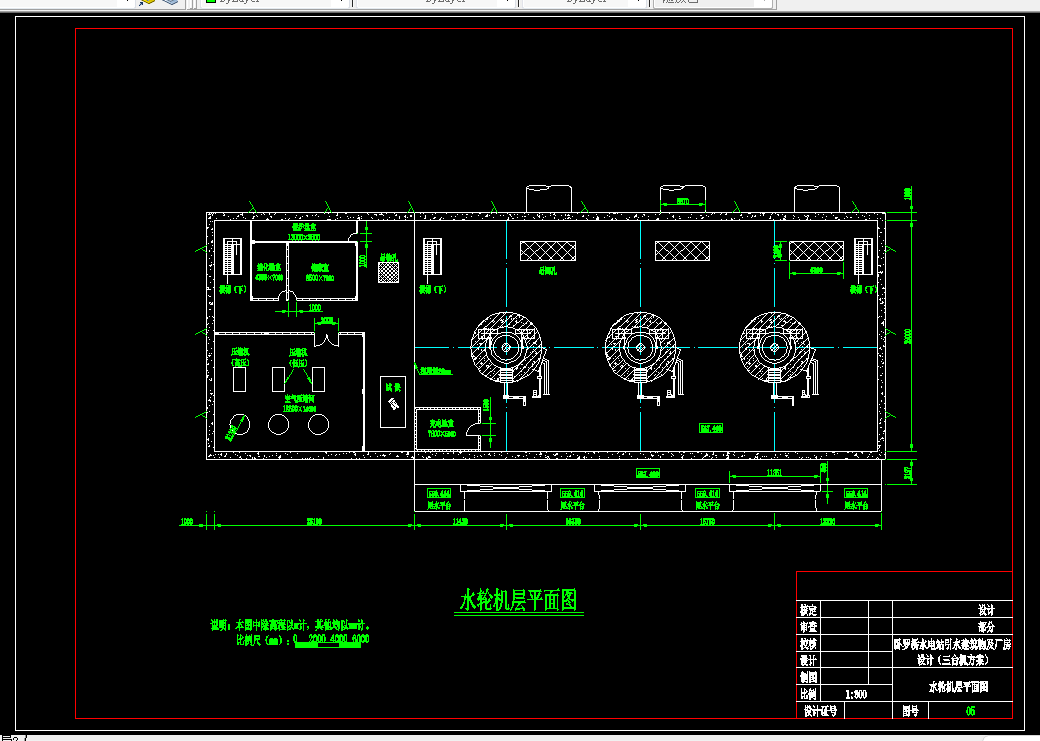
Task: Select the leftmost 尾水平台 label
Action: point(438,505)
